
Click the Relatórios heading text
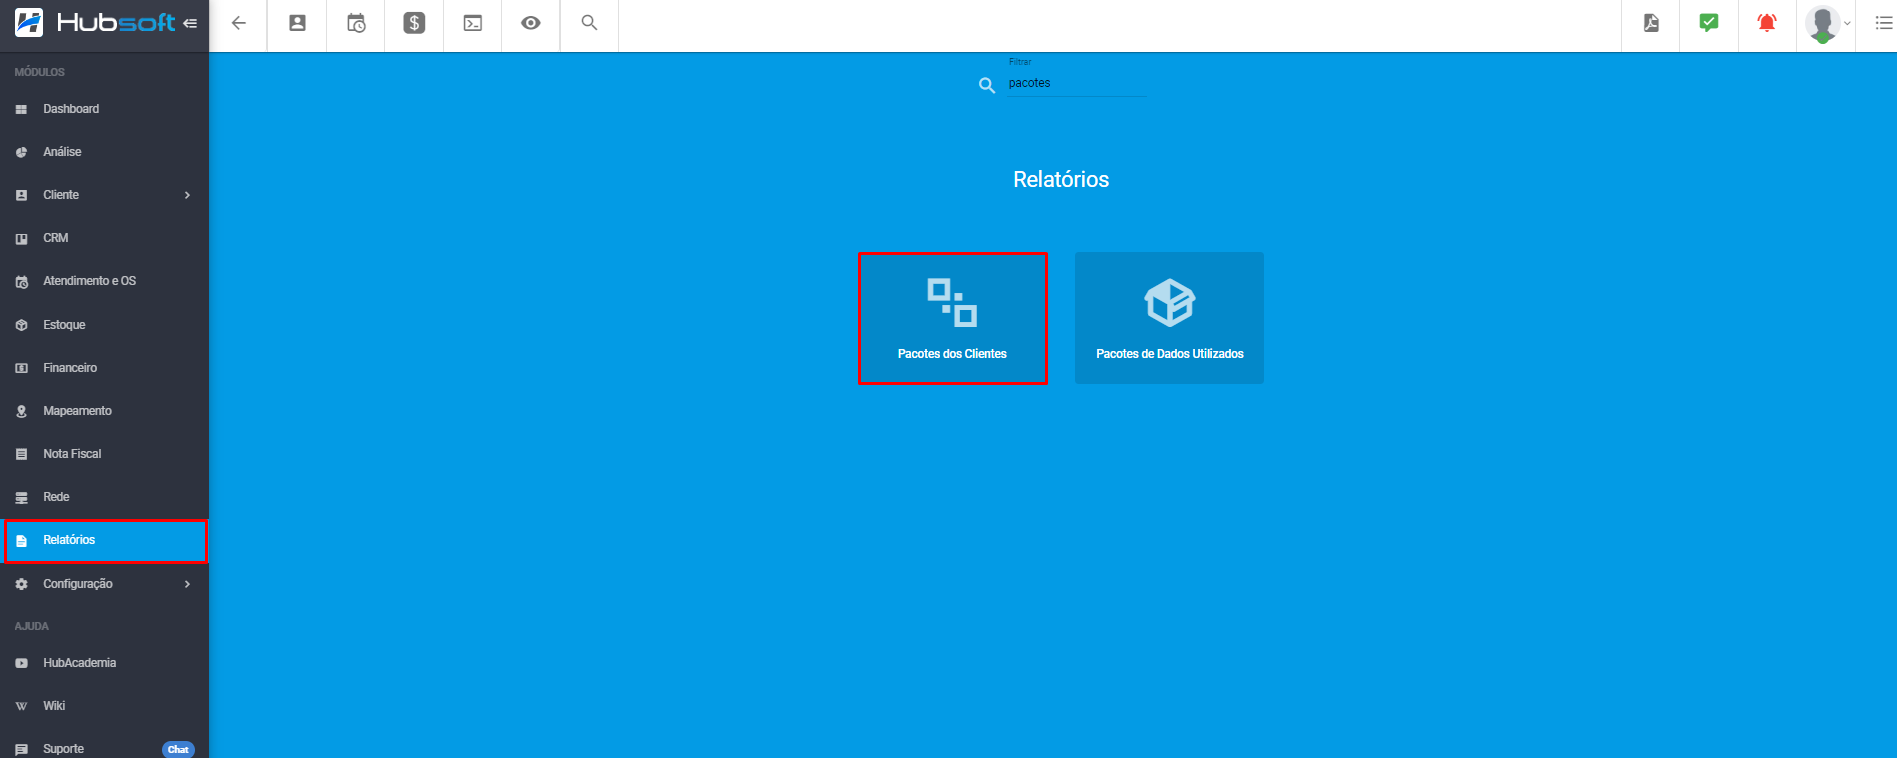[1061, 179]
